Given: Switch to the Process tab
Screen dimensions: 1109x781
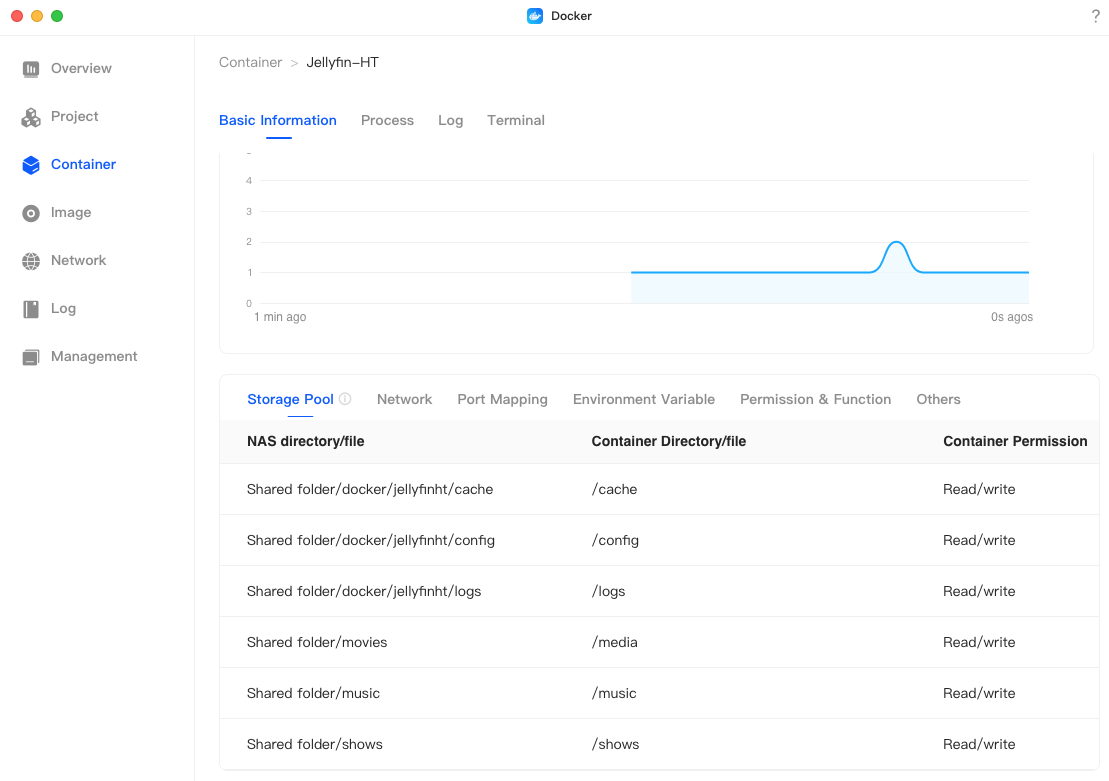Looking at the screenshot, I should tap(387, 120).
